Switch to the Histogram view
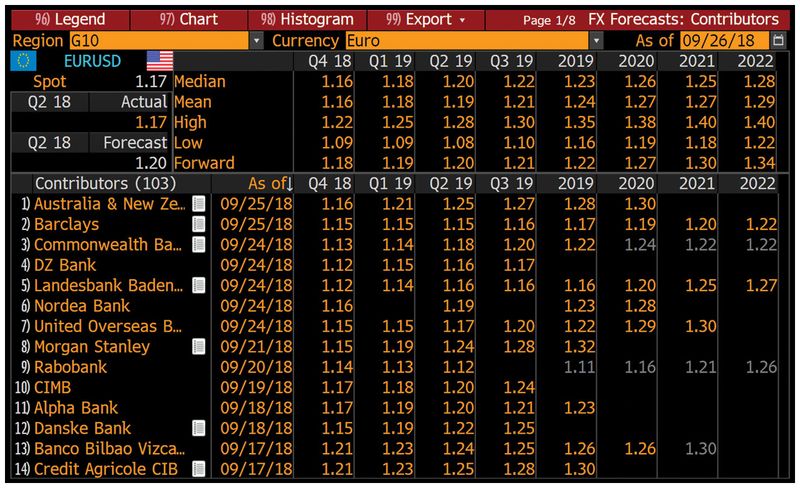This screenshot has height=488, width=800. [x=306, y=19]
